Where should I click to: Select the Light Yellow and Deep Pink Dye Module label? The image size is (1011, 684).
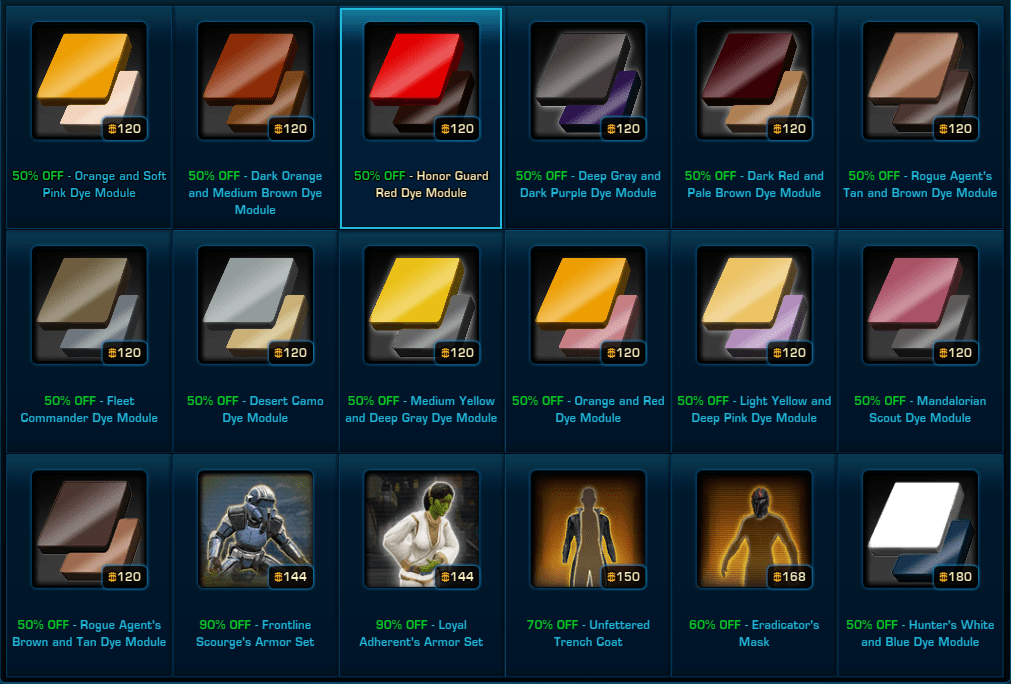point(754,409)
